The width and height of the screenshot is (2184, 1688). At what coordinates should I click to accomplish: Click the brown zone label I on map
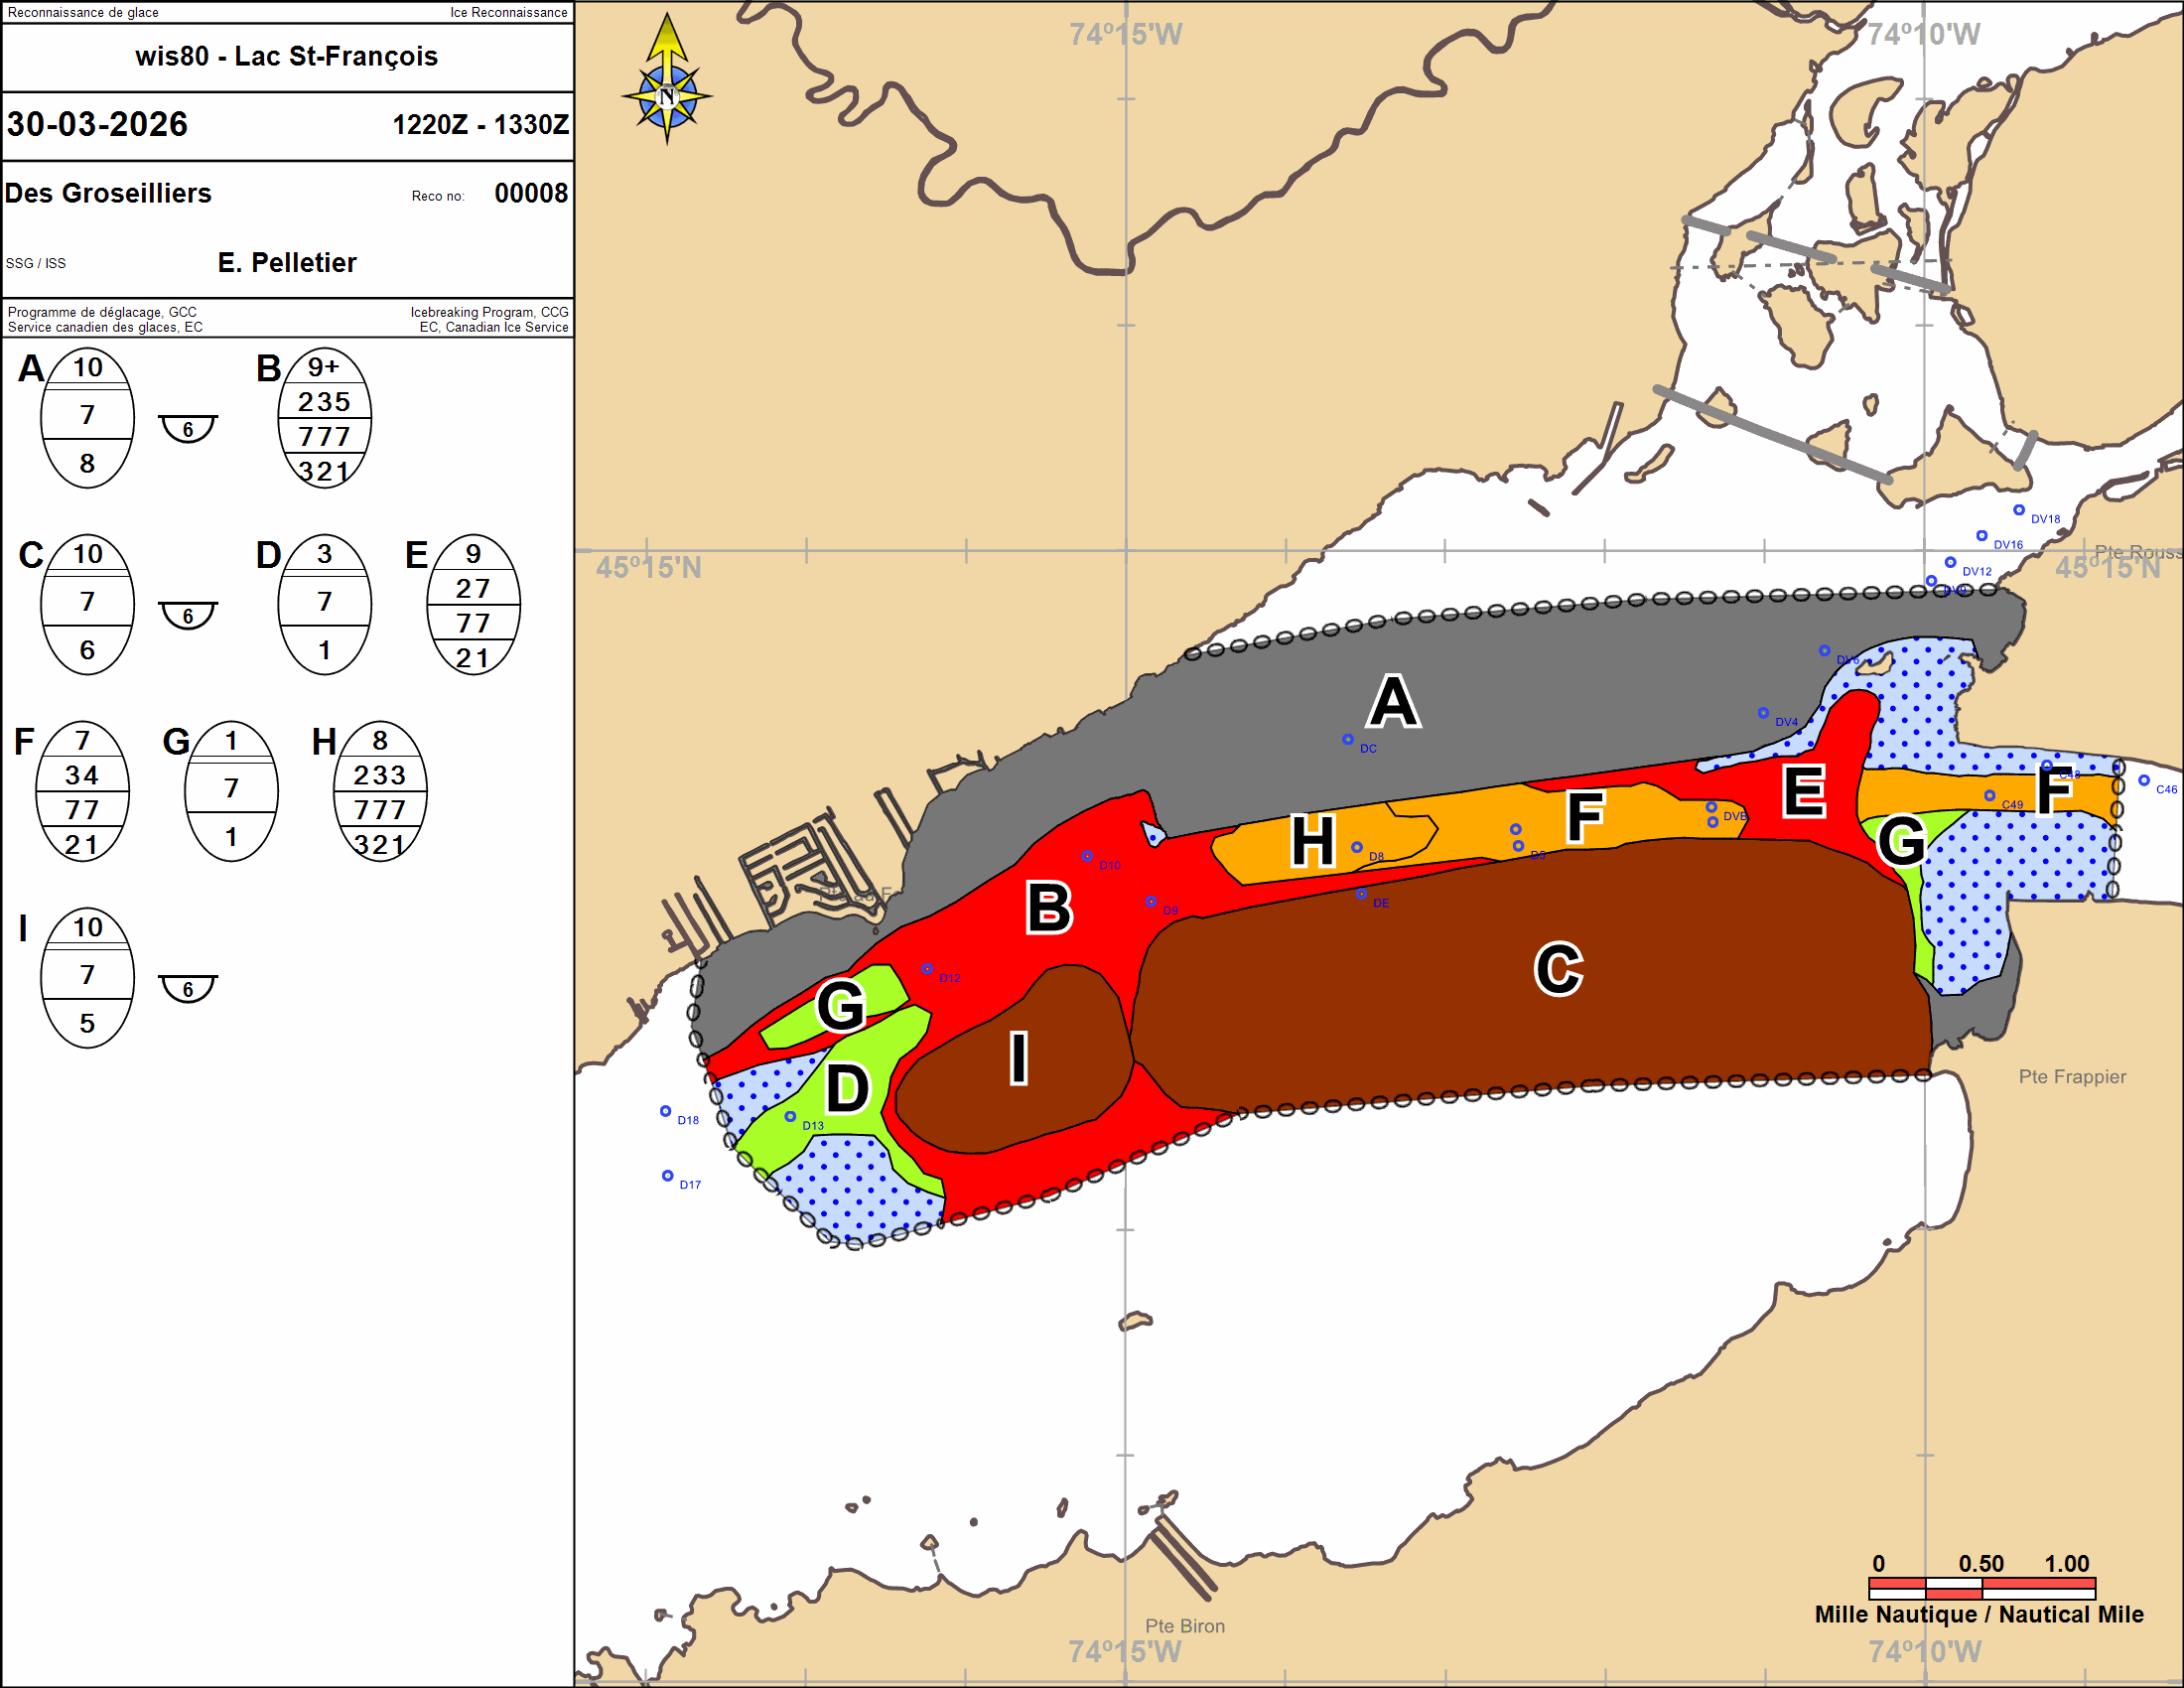click(x=1018, y=1058)
